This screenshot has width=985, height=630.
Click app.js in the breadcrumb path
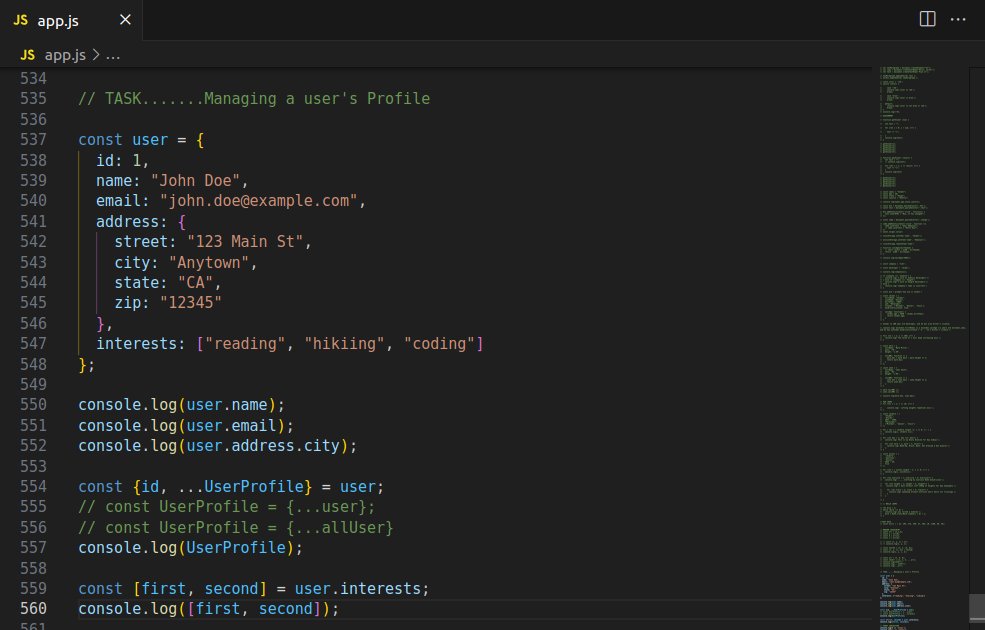tap(65, 55)
